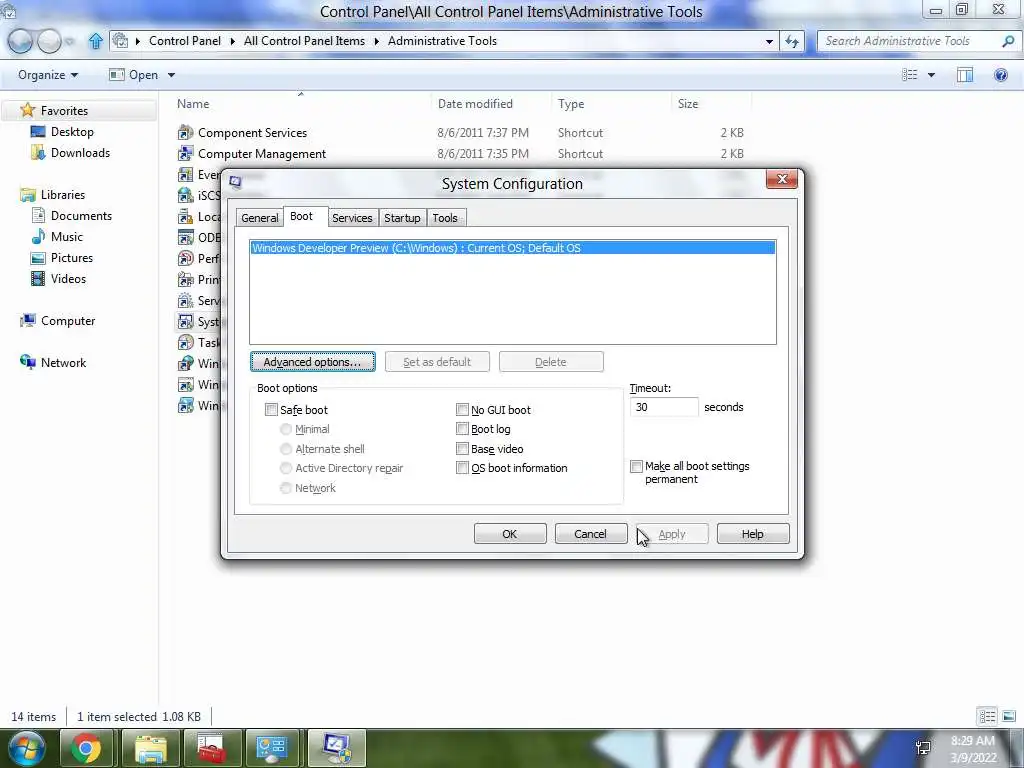Enable the Base video checkbox
The image size is (1024, 768).
462,449
